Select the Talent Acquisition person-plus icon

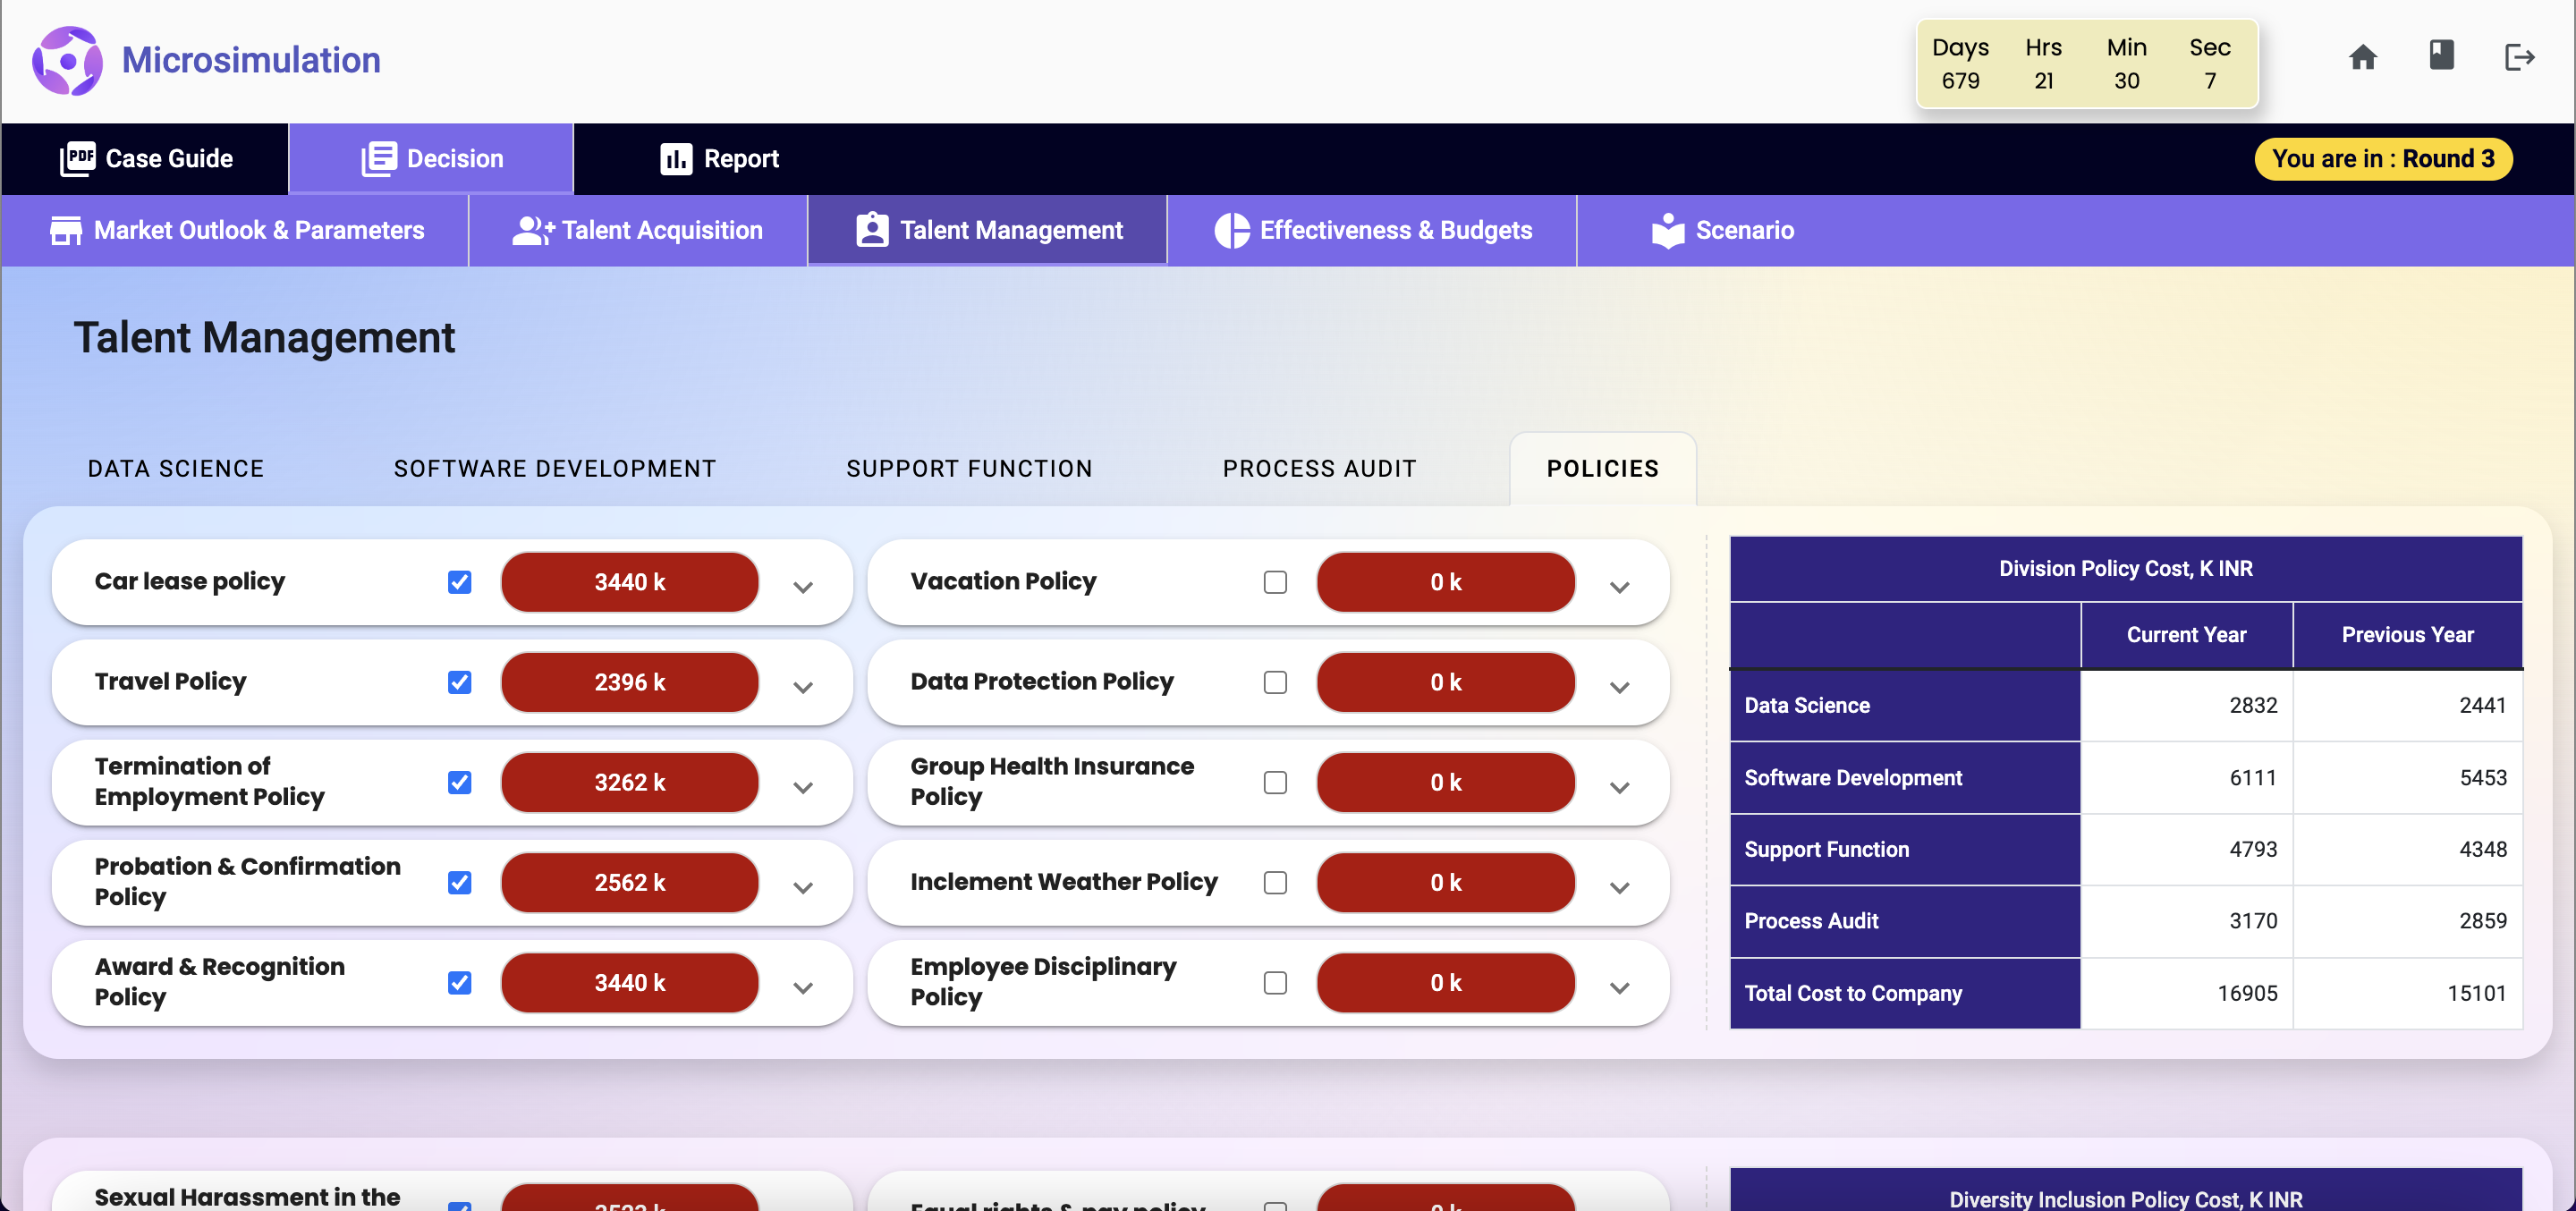531,229
